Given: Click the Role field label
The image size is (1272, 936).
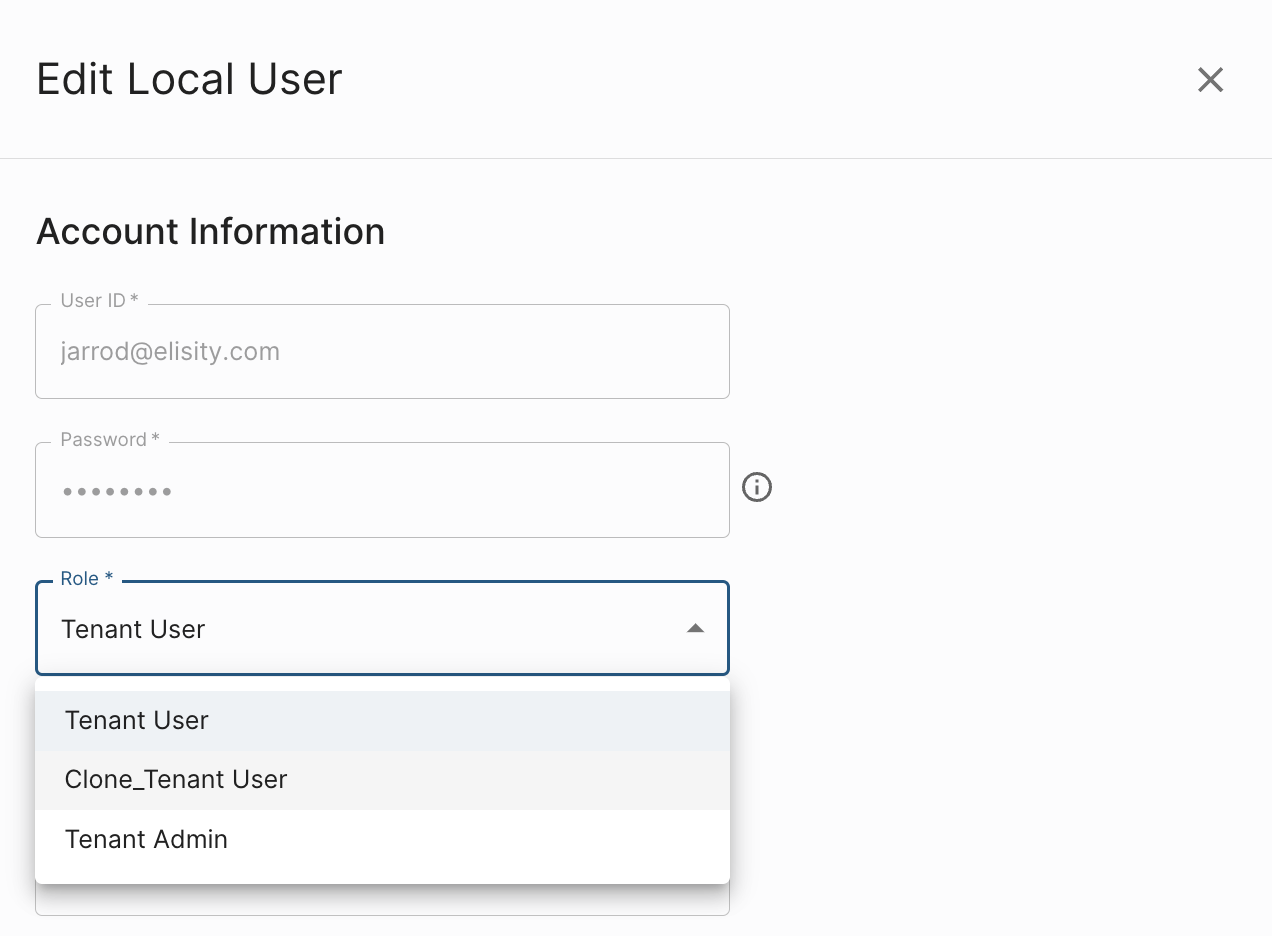Looking at the screenshot, I should pyautogui.click(x=86, y=579).
